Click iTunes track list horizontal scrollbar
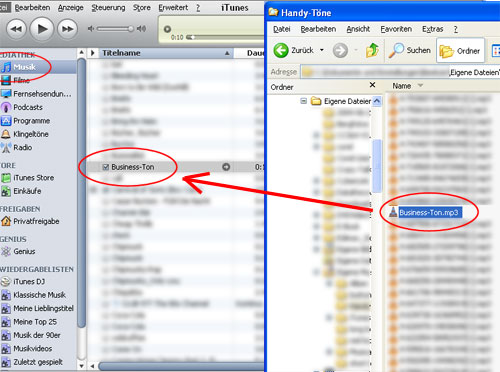 tap(182, 366)
